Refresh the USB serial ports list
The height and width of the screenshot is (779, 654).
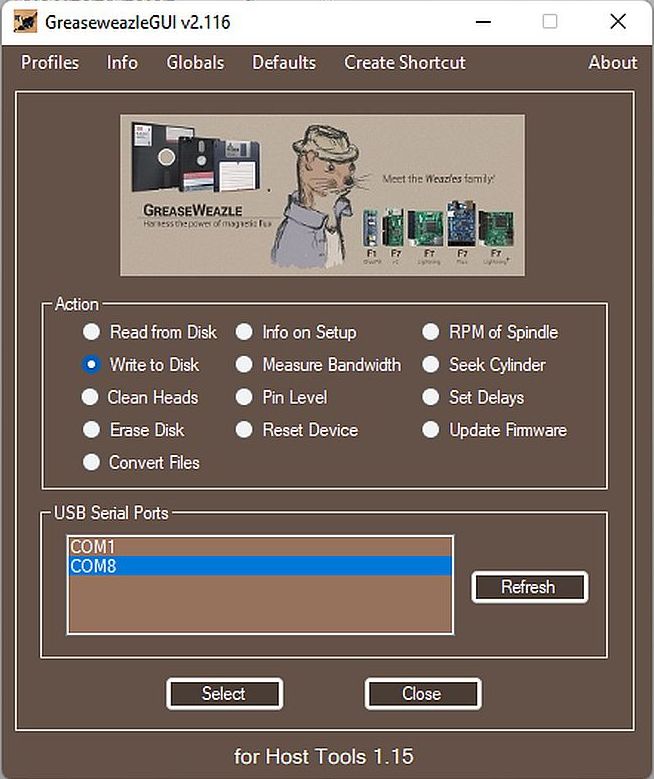(528, 587)
